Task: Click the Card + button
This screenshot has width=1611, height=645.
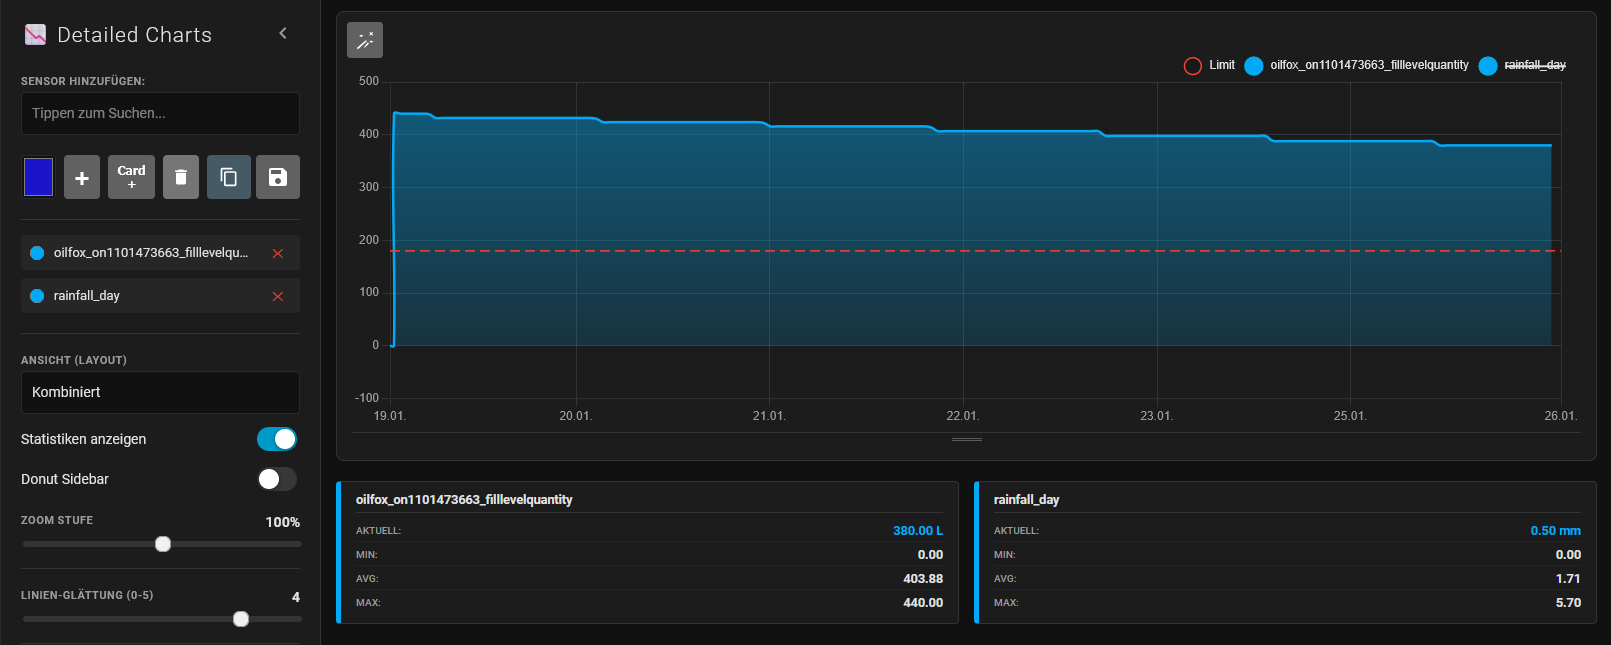Action: click(x=131, y=177)
